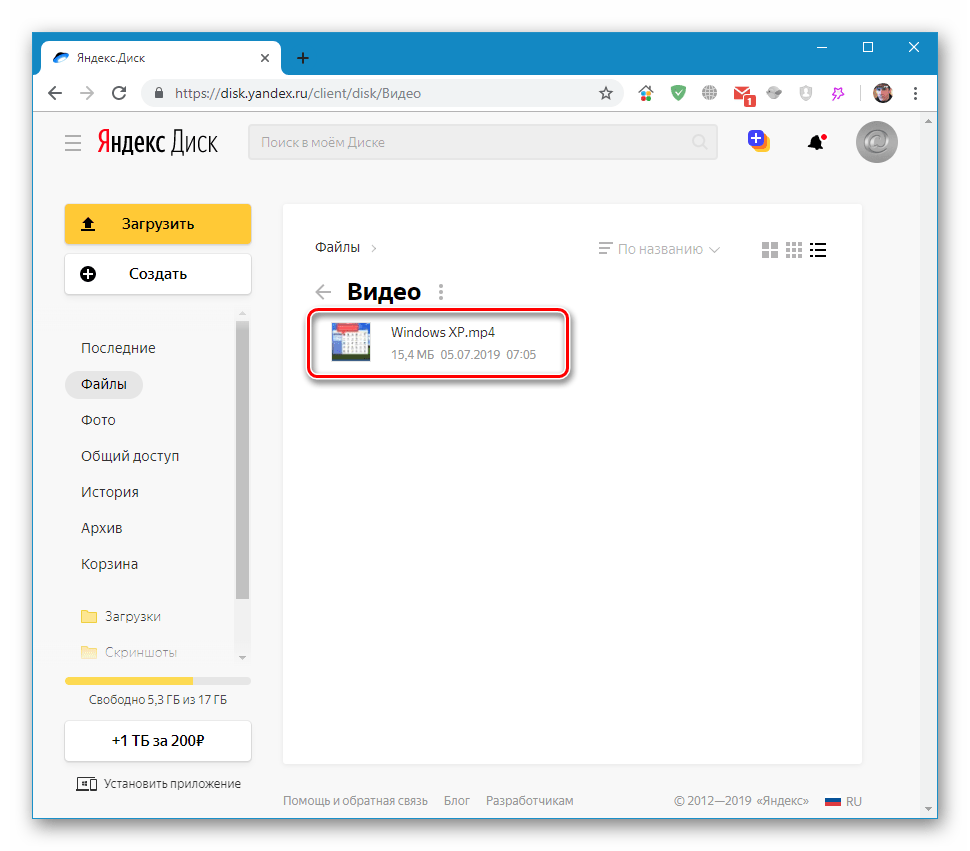The width and height of the screenshot is (970, 851).
Task: Change language via RU flag
Action: (x=843, y=802)
